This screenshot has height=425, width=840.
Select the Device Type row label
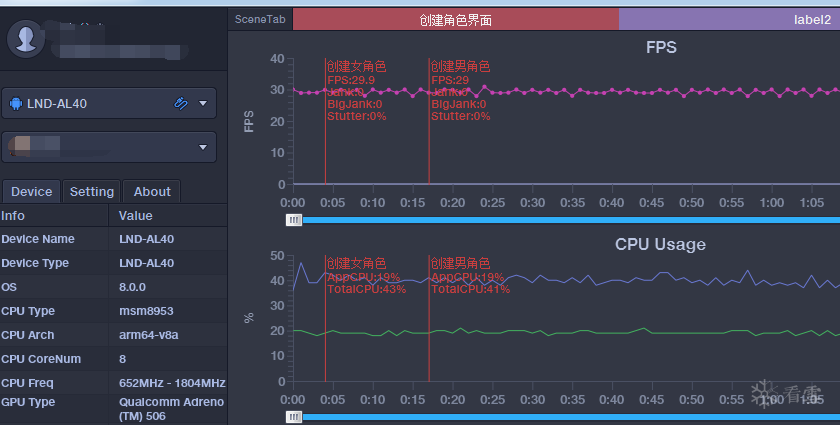tap(35, 263)
